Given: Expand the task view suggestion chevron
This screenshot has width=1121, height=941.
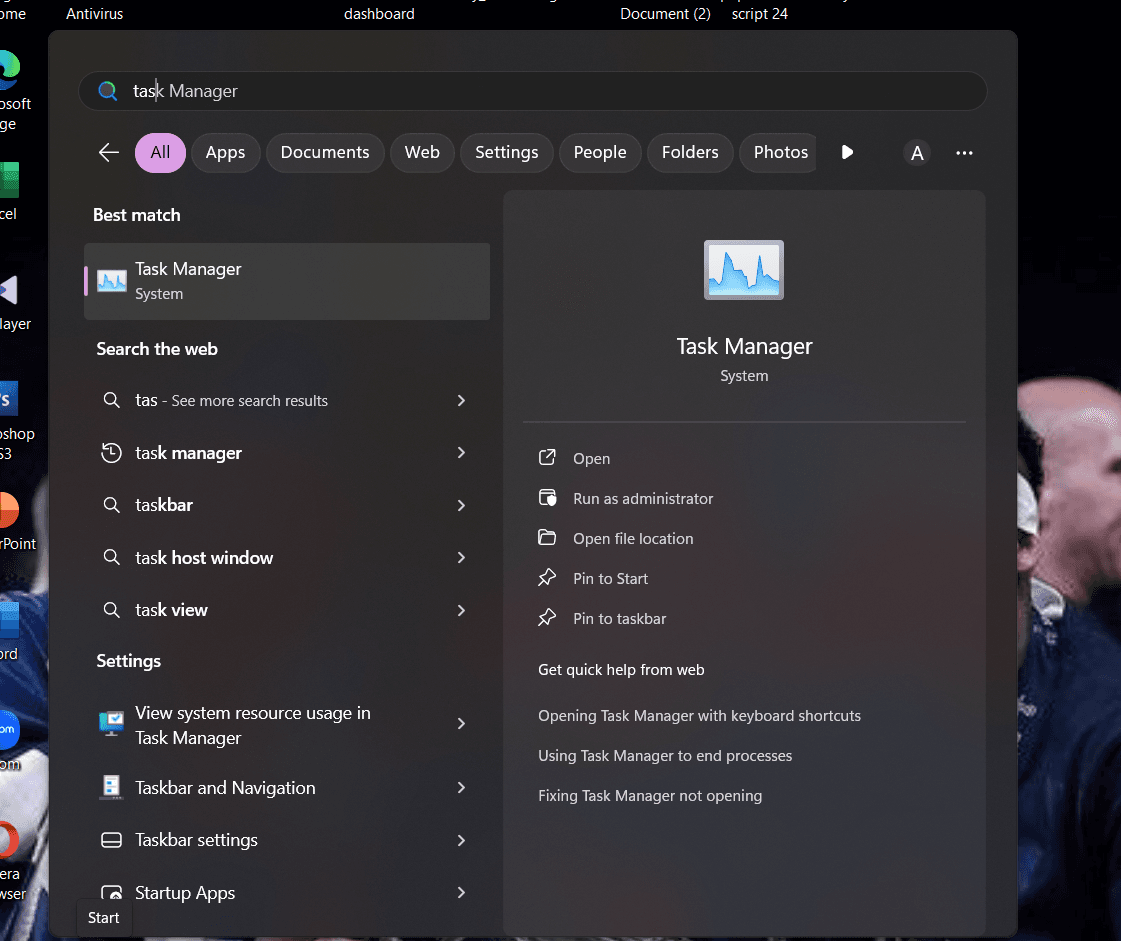Looking at the screenshot, I should (461, 610).
